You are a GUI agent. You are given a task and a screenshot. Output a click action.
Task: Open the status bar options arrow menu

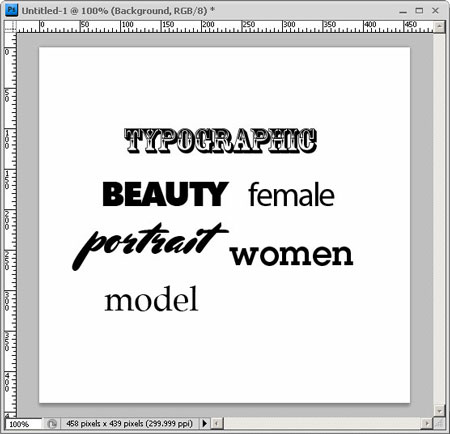point(204,423)
